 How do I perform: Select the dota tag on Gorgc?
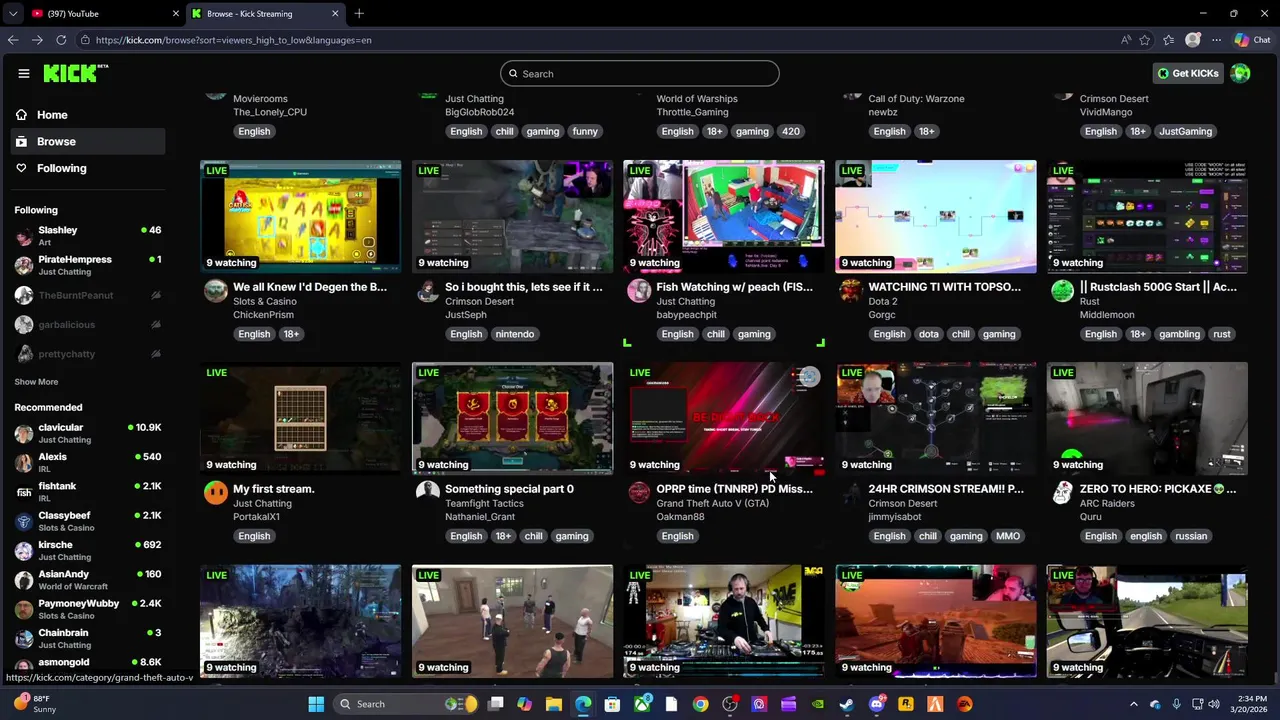point(929,334)
